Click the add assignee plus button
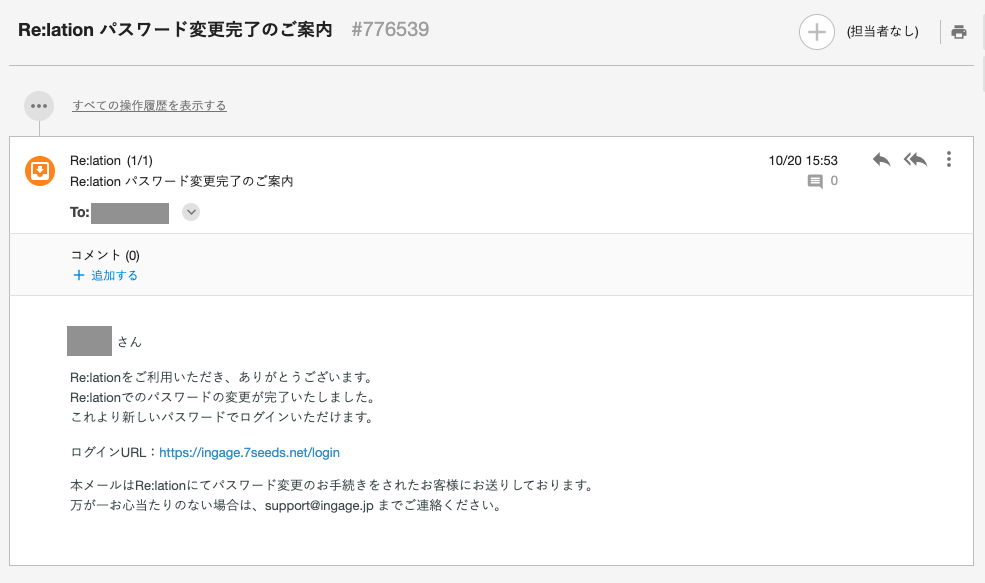Image resolution: width=985 pixels, height=583 pixels. point(816,31)
